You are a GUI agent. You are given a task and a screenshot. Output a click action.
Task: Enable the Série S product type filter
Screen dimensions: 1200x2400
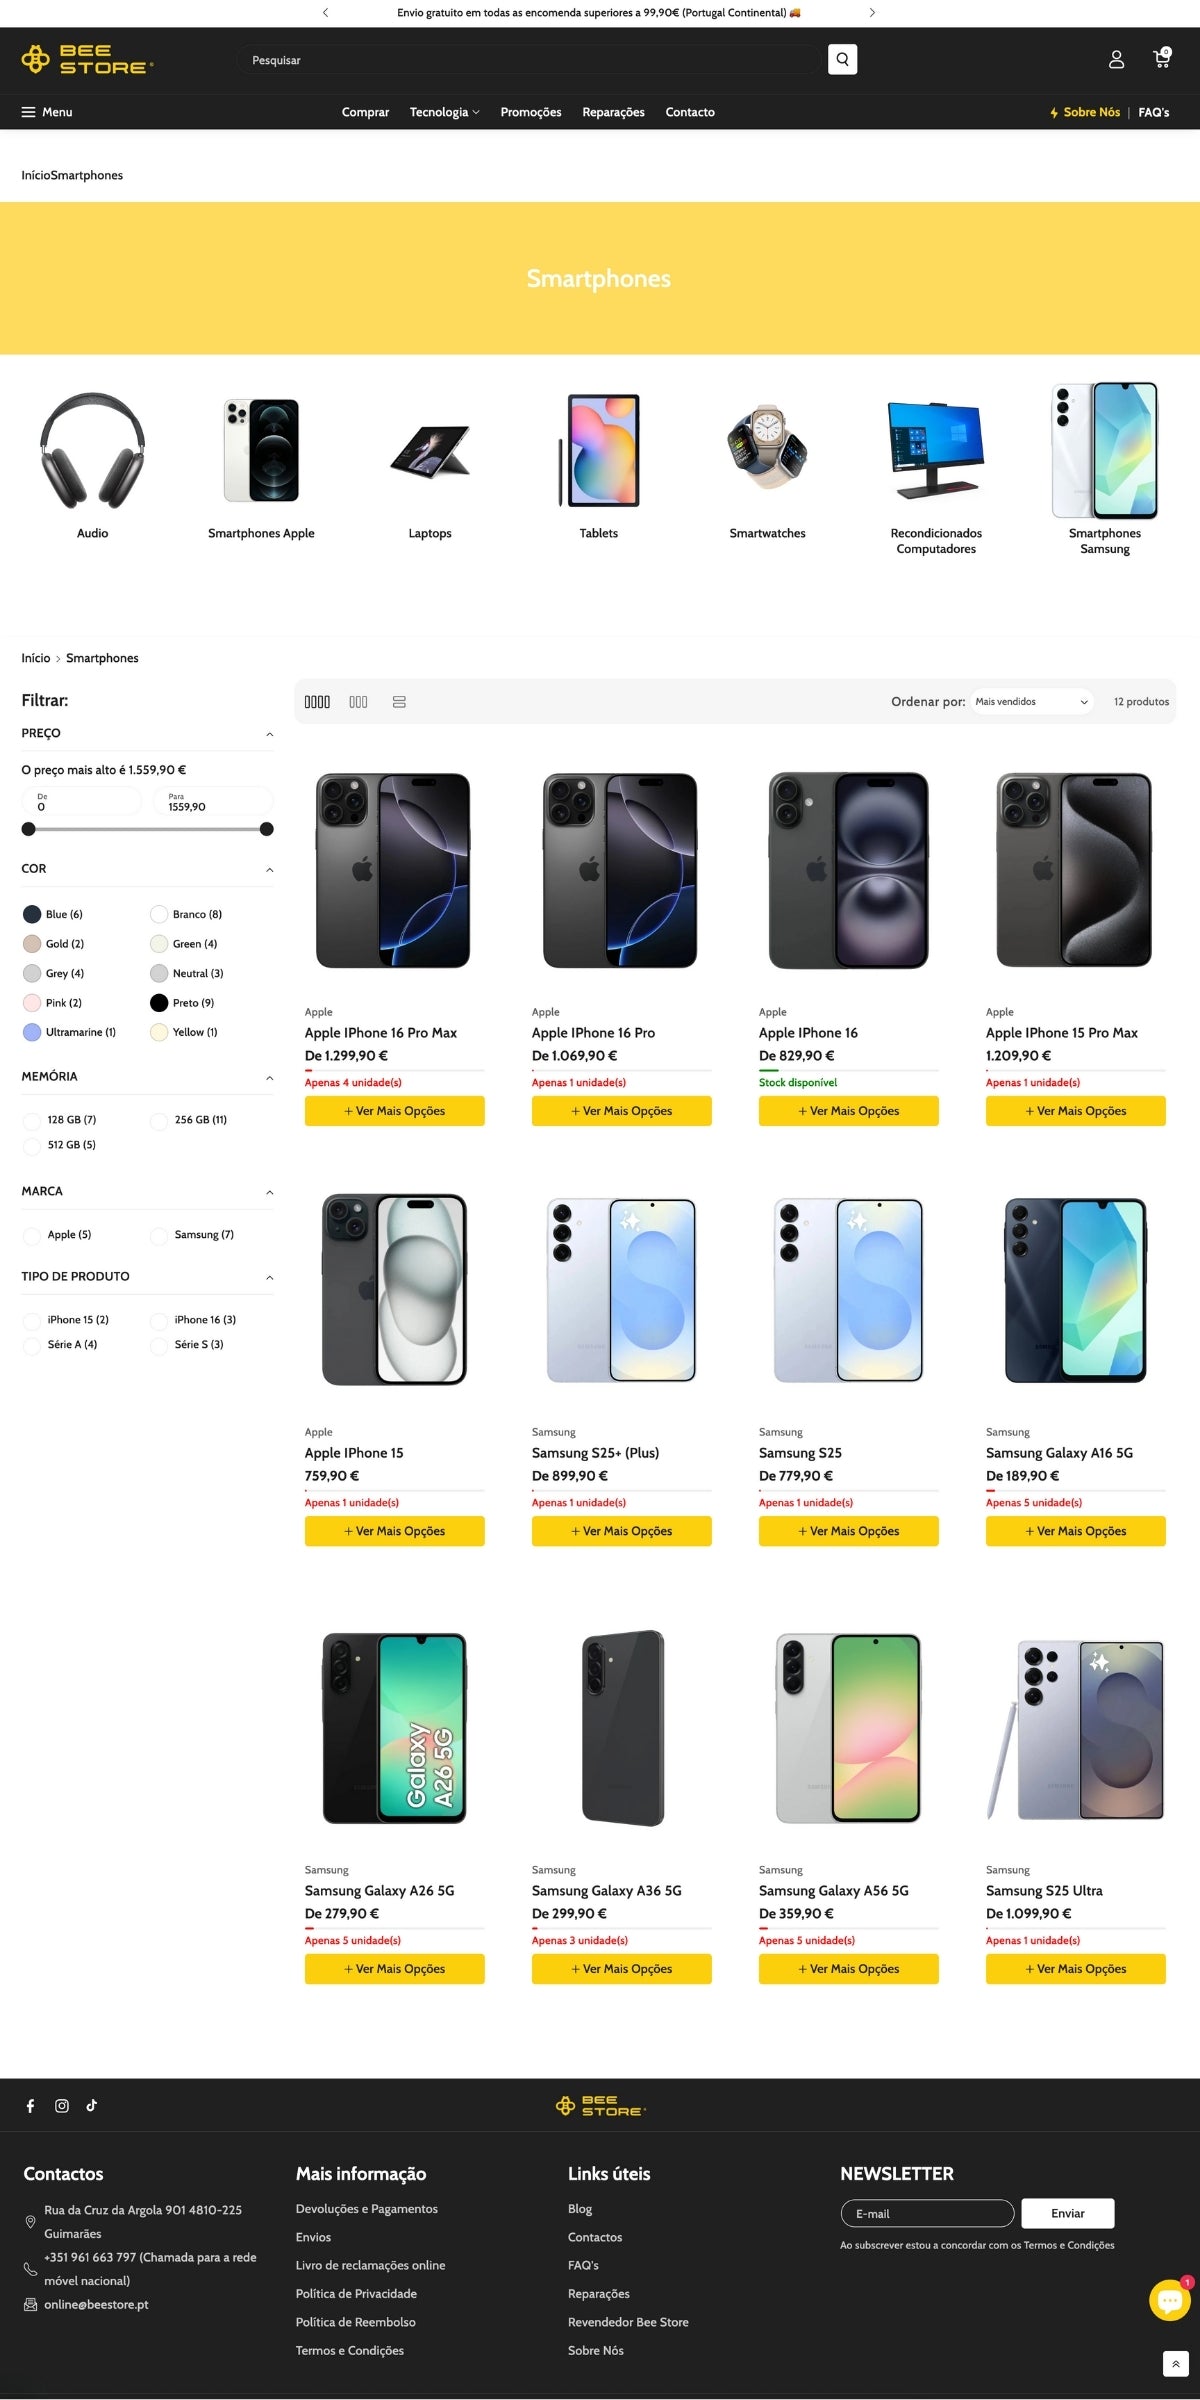pos(159,1346)
